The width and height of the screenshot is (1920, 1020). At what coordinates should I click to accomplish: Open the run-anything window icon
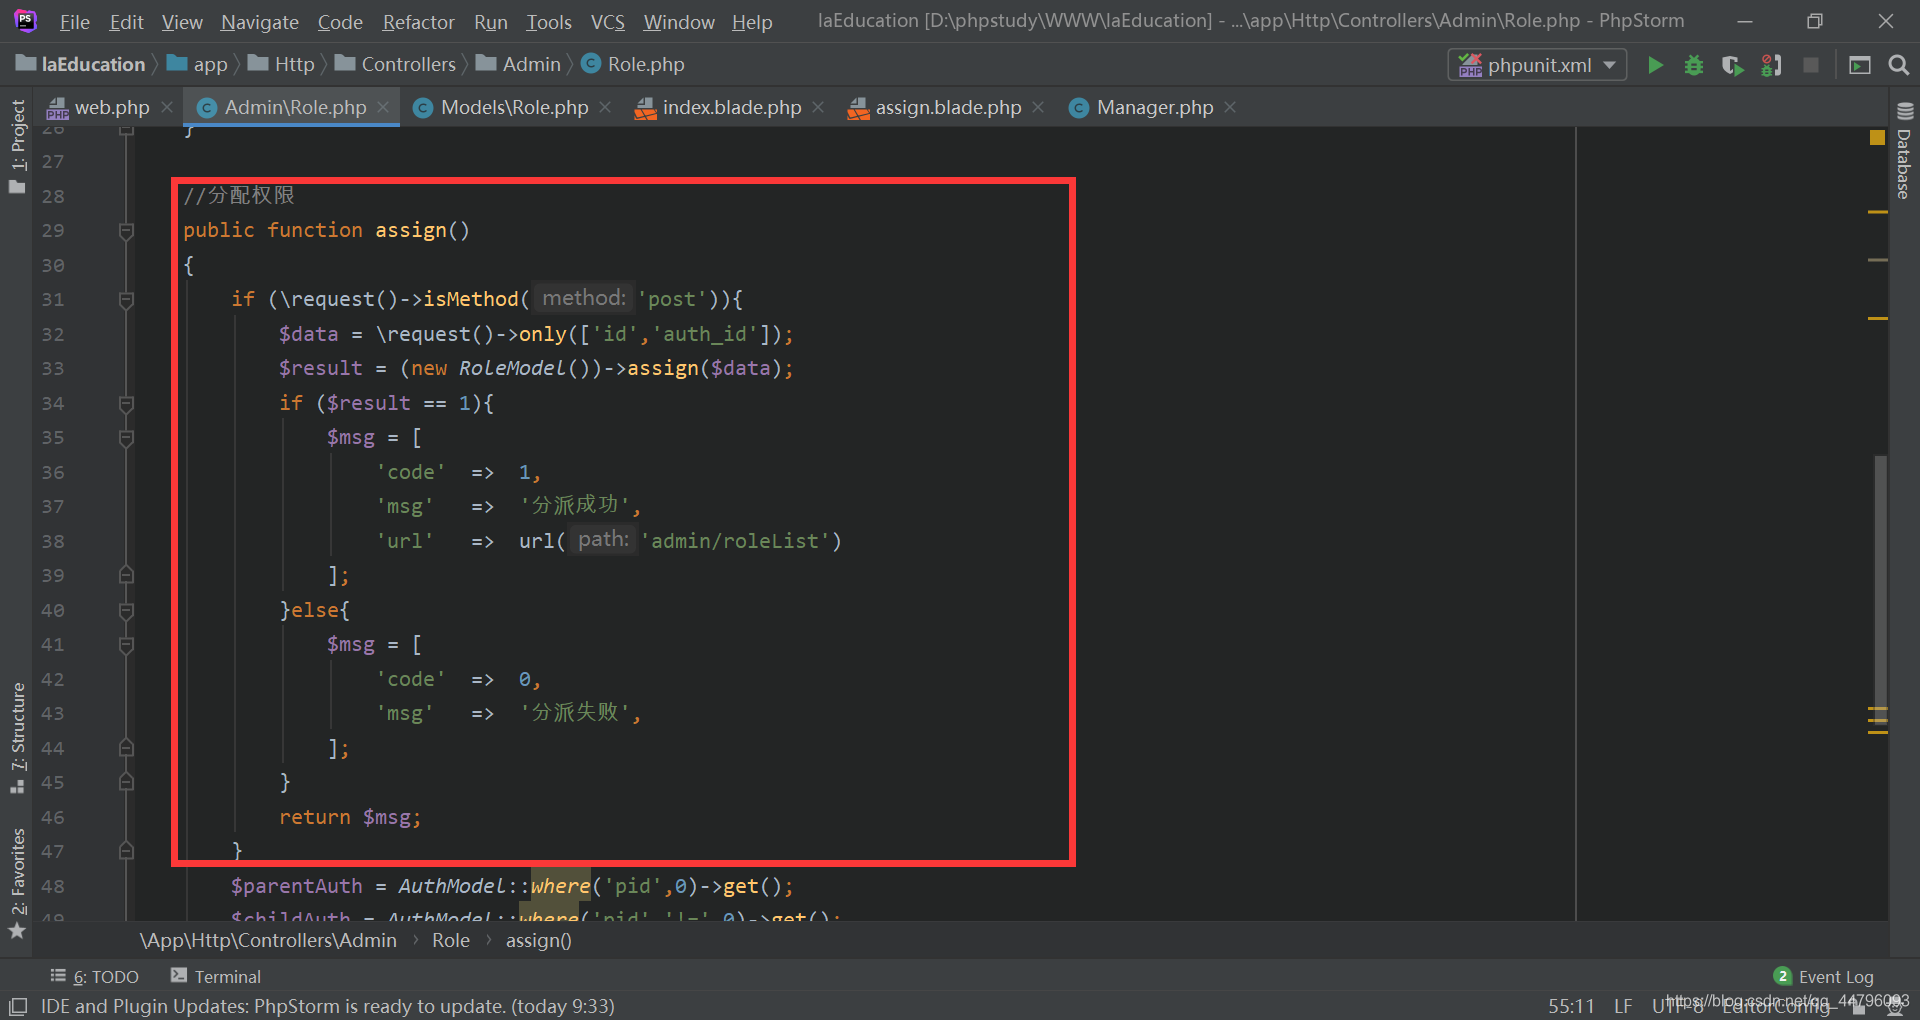point(1859,65)
